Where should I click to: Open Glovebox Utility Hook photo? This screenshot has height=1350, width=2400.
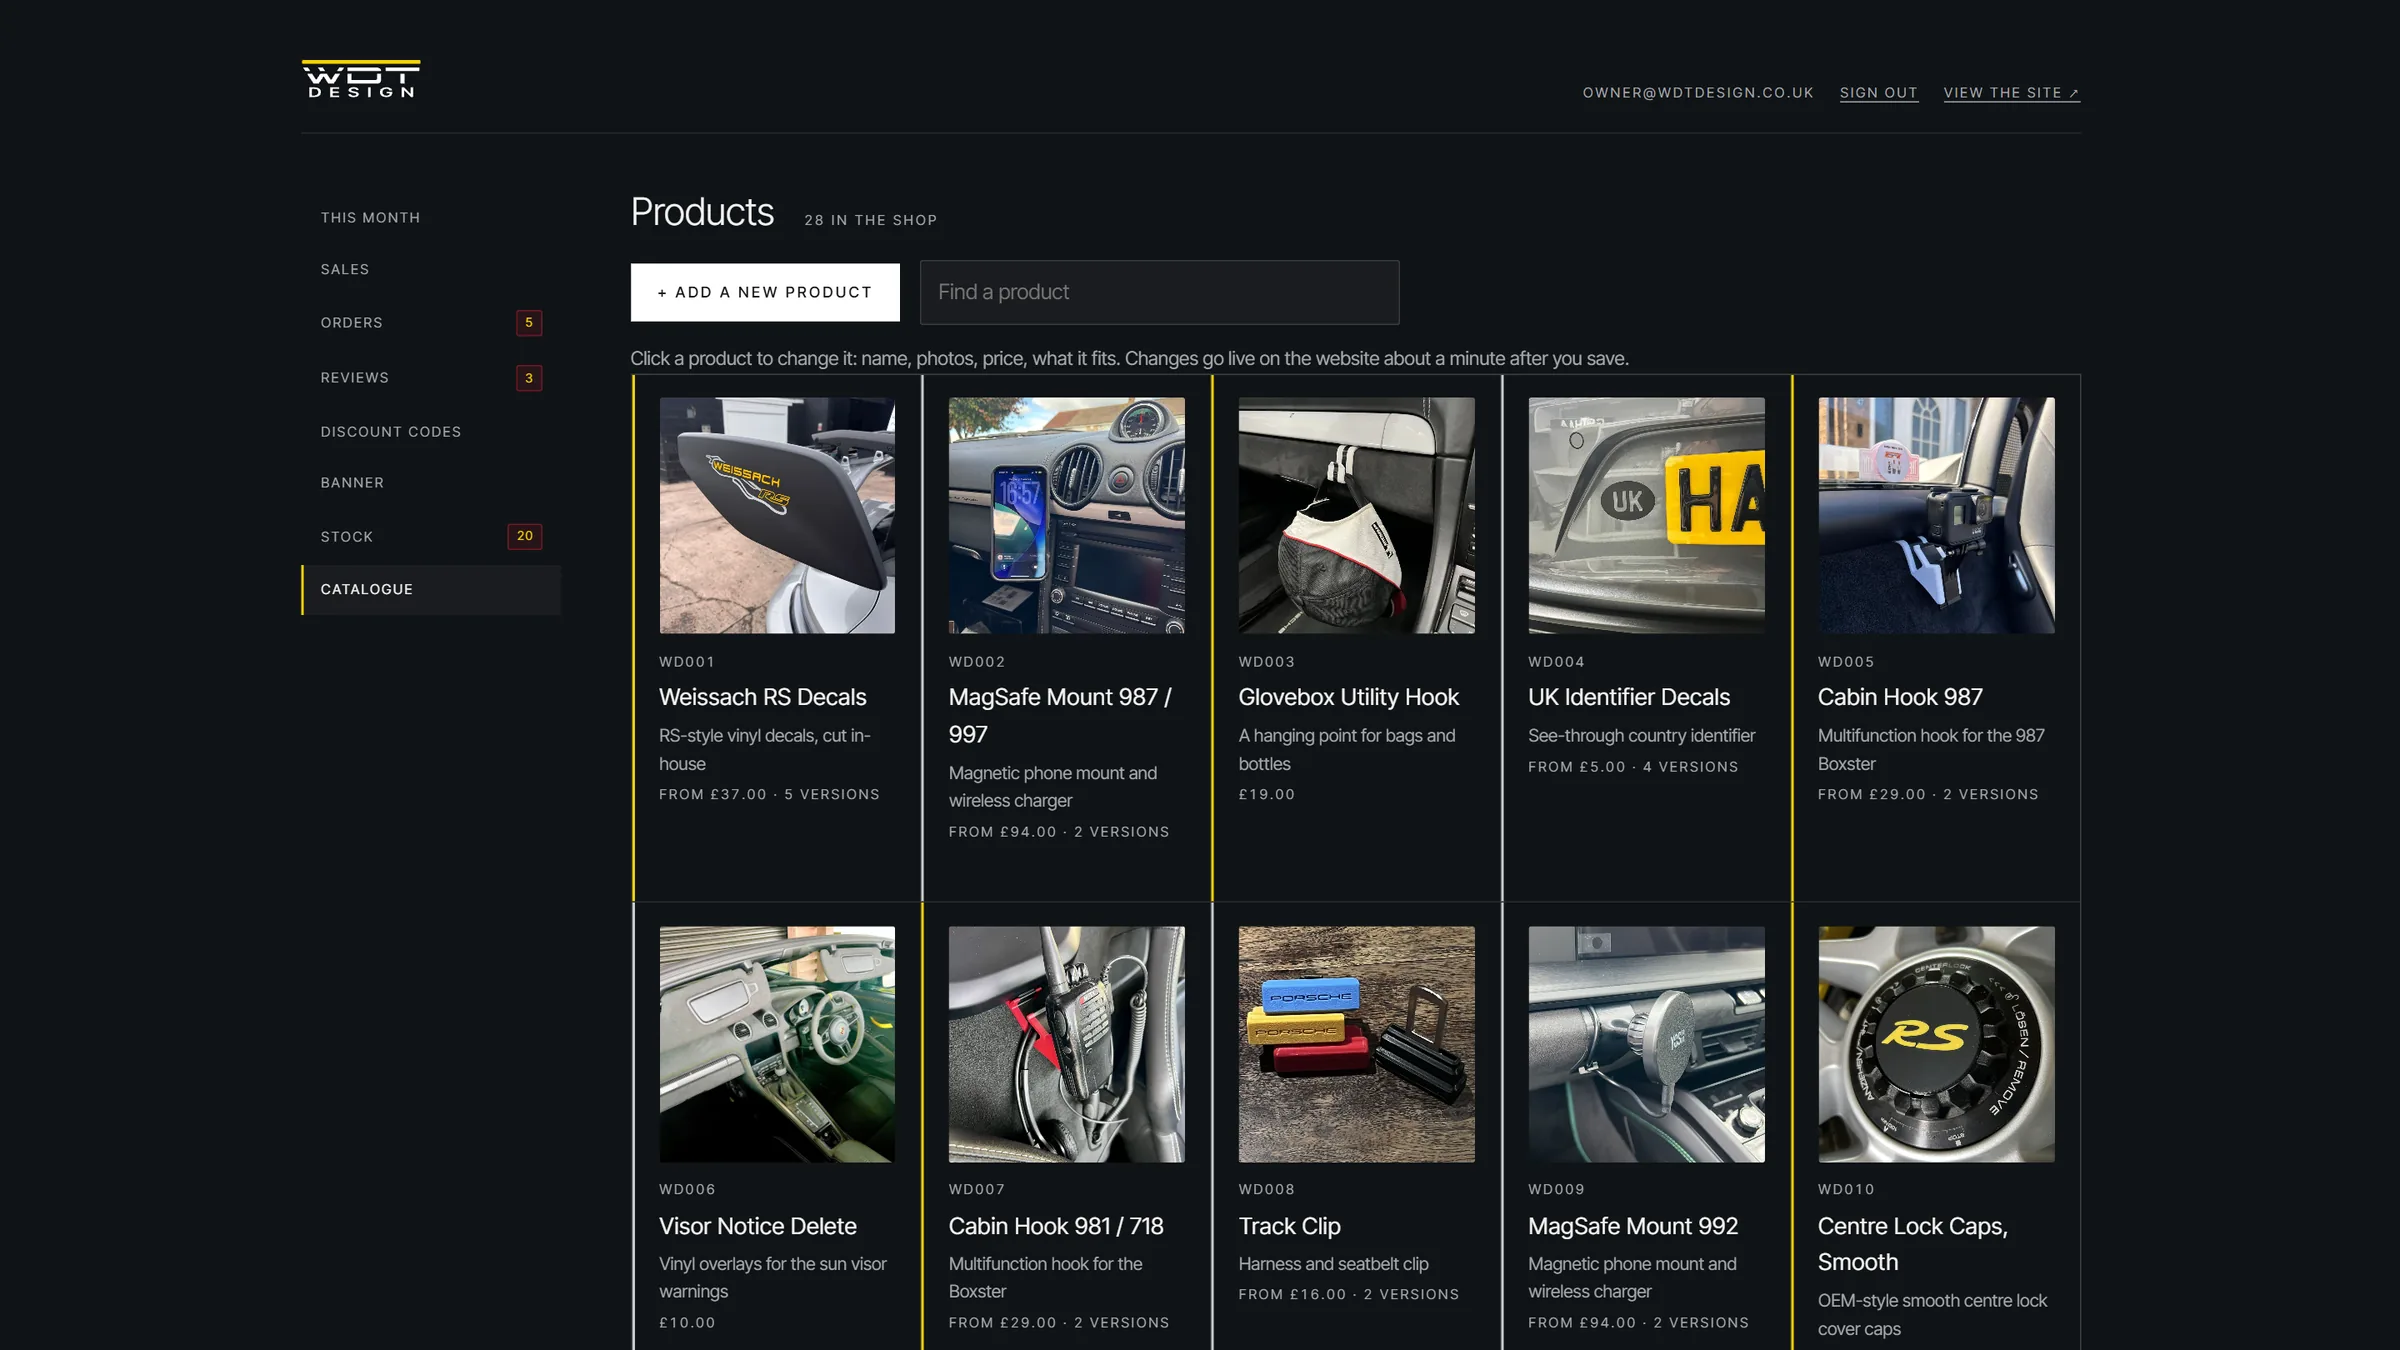point(1356,515)
